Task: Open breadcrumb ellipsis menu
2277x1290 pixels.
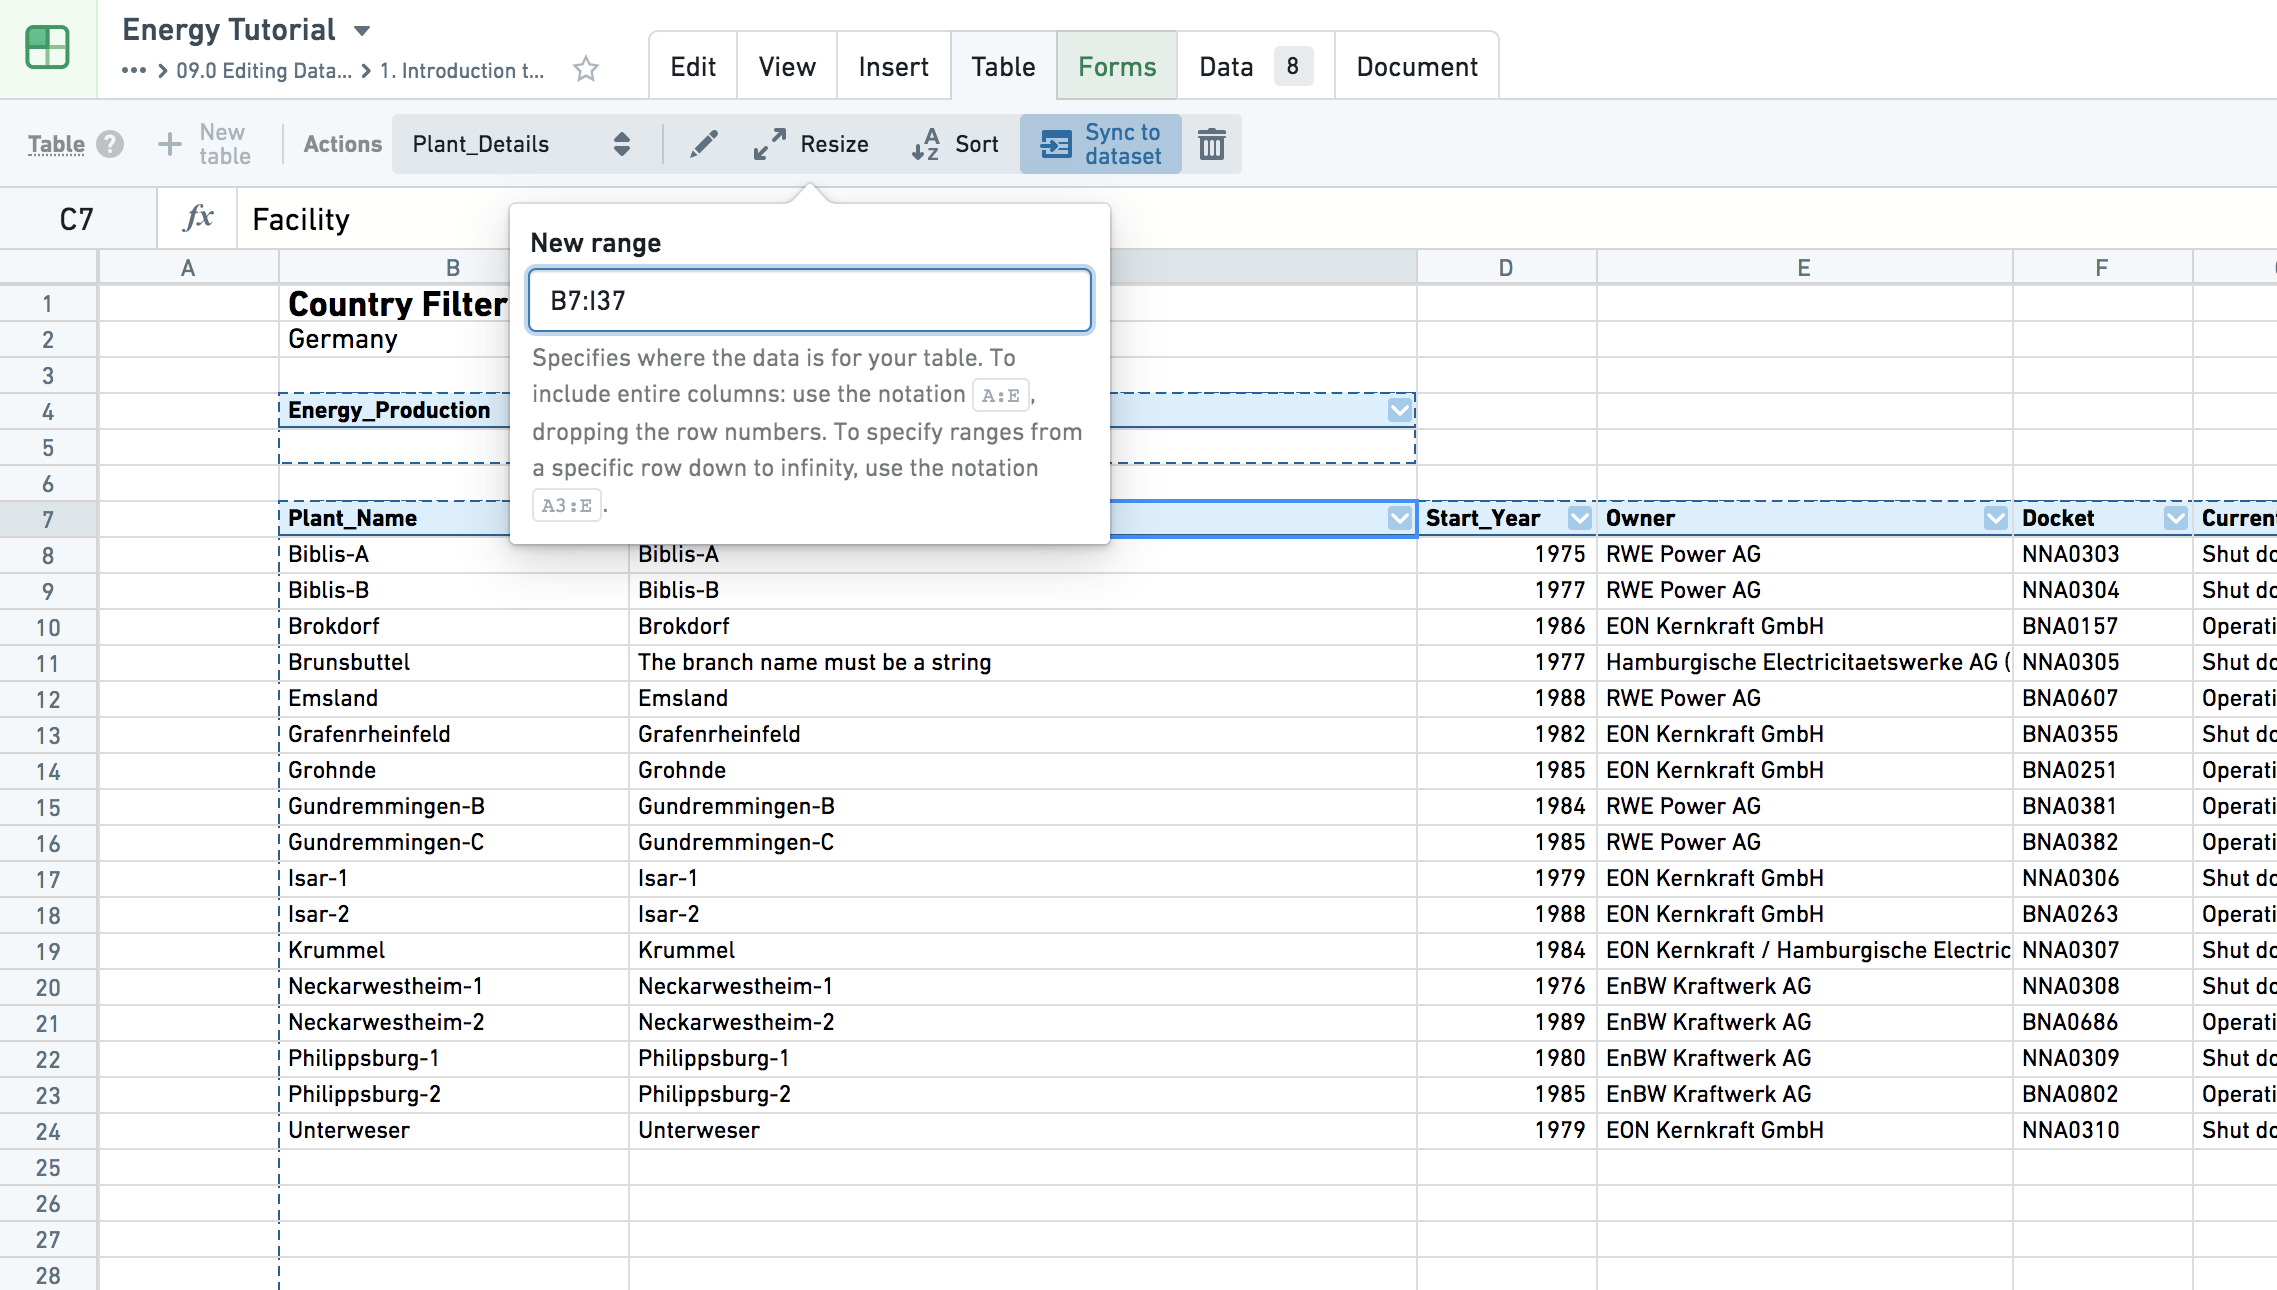Action: tap(134, 70)
